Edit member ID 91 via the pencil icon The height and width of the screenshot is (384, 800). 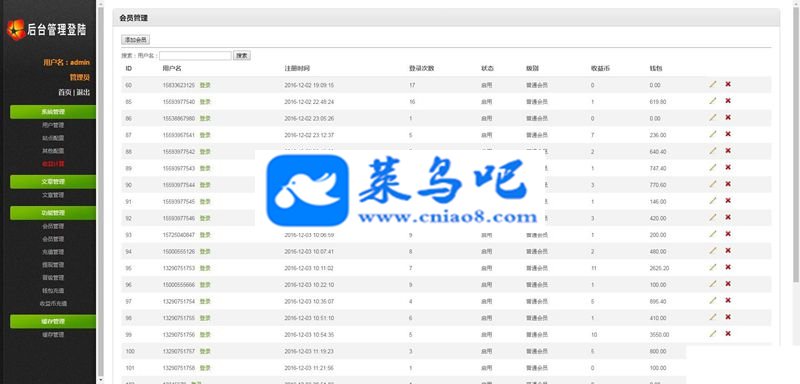click(x=713, y=201)
